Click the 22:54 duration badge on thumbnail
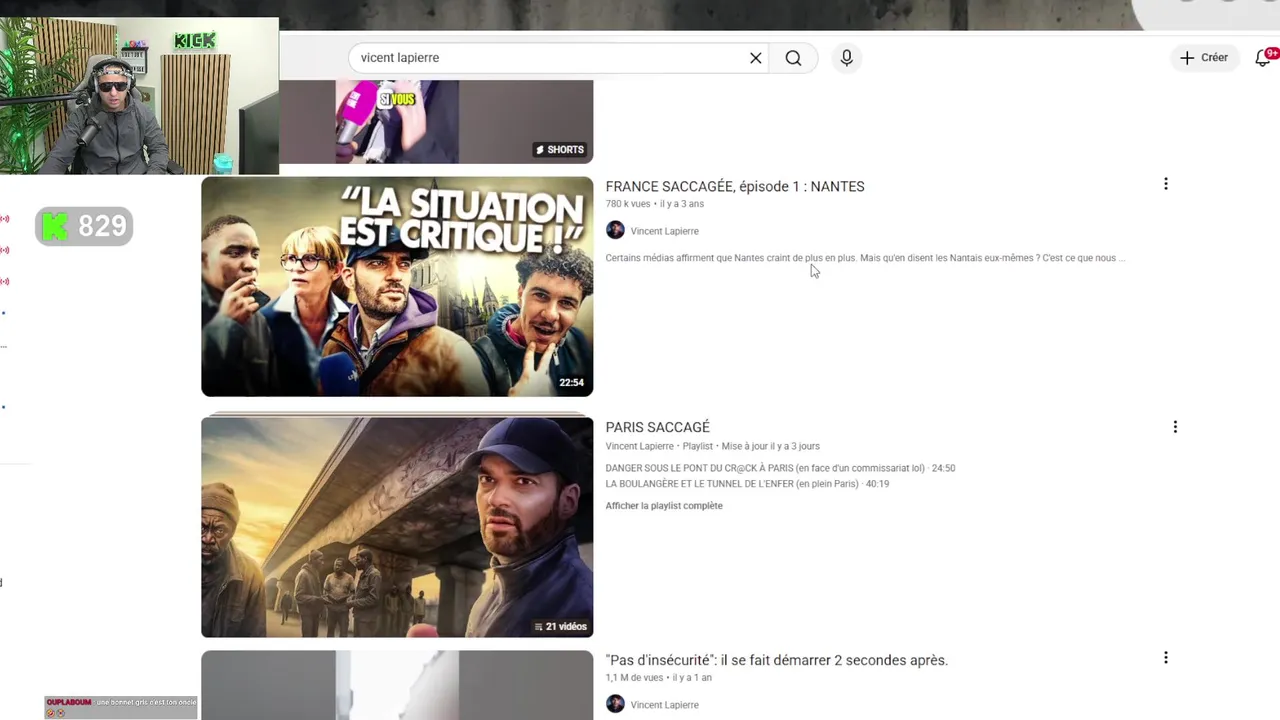This screenshot has height=720, width=1280. [571, 383]
